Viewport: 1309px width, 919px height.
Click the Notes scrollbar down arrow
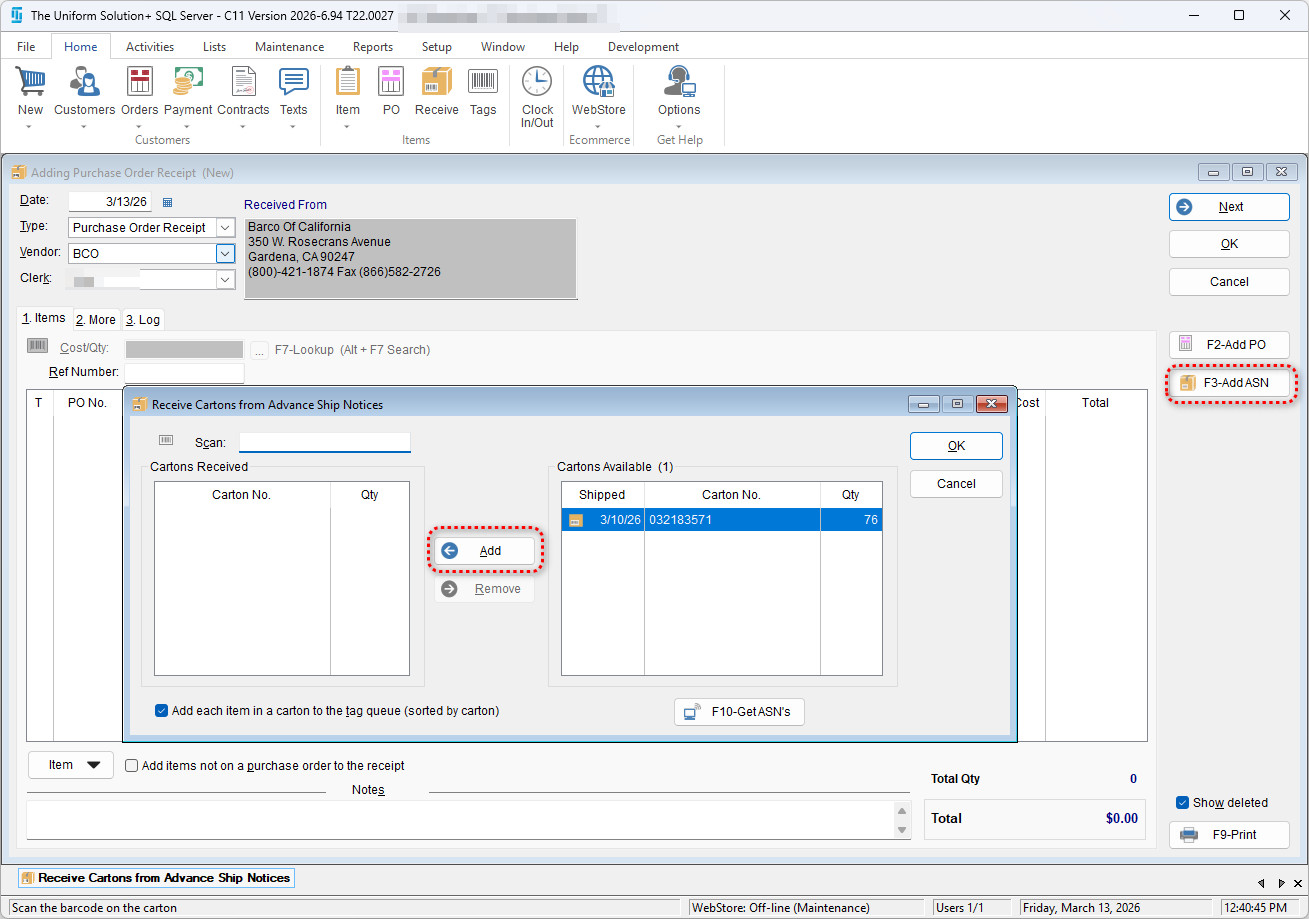click(x=902, y=830)
